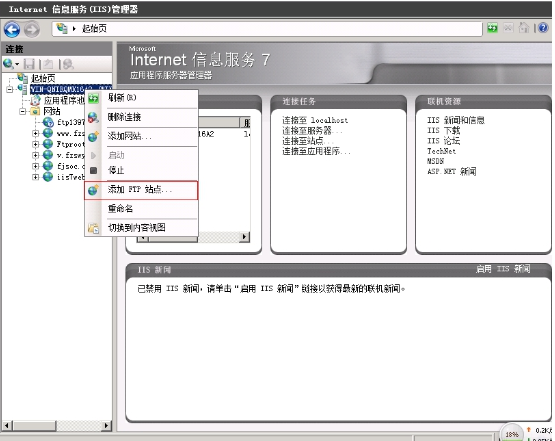The height and width of the screenshot is (441, 555).
Task: Open the IIS 论坛 link
Action: [x=444, y=141]
